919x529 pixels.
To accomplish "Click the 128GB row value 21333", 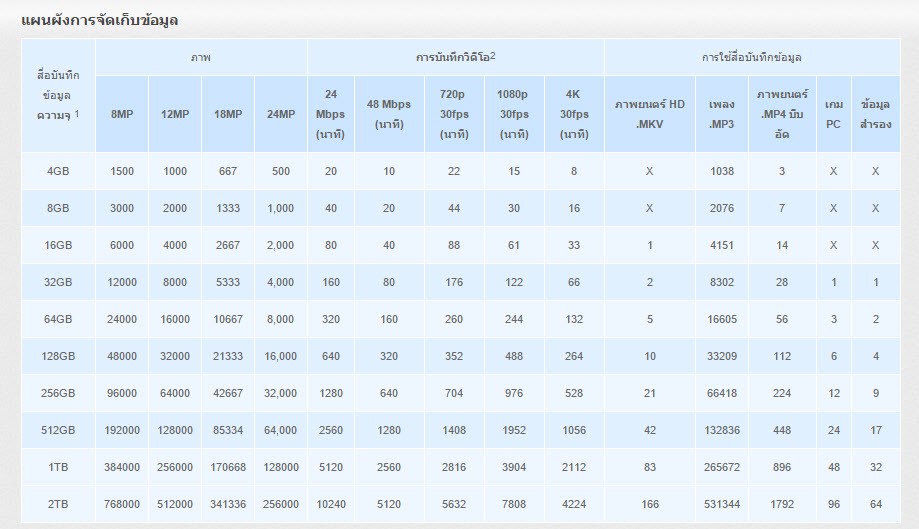I will point(228,356).
